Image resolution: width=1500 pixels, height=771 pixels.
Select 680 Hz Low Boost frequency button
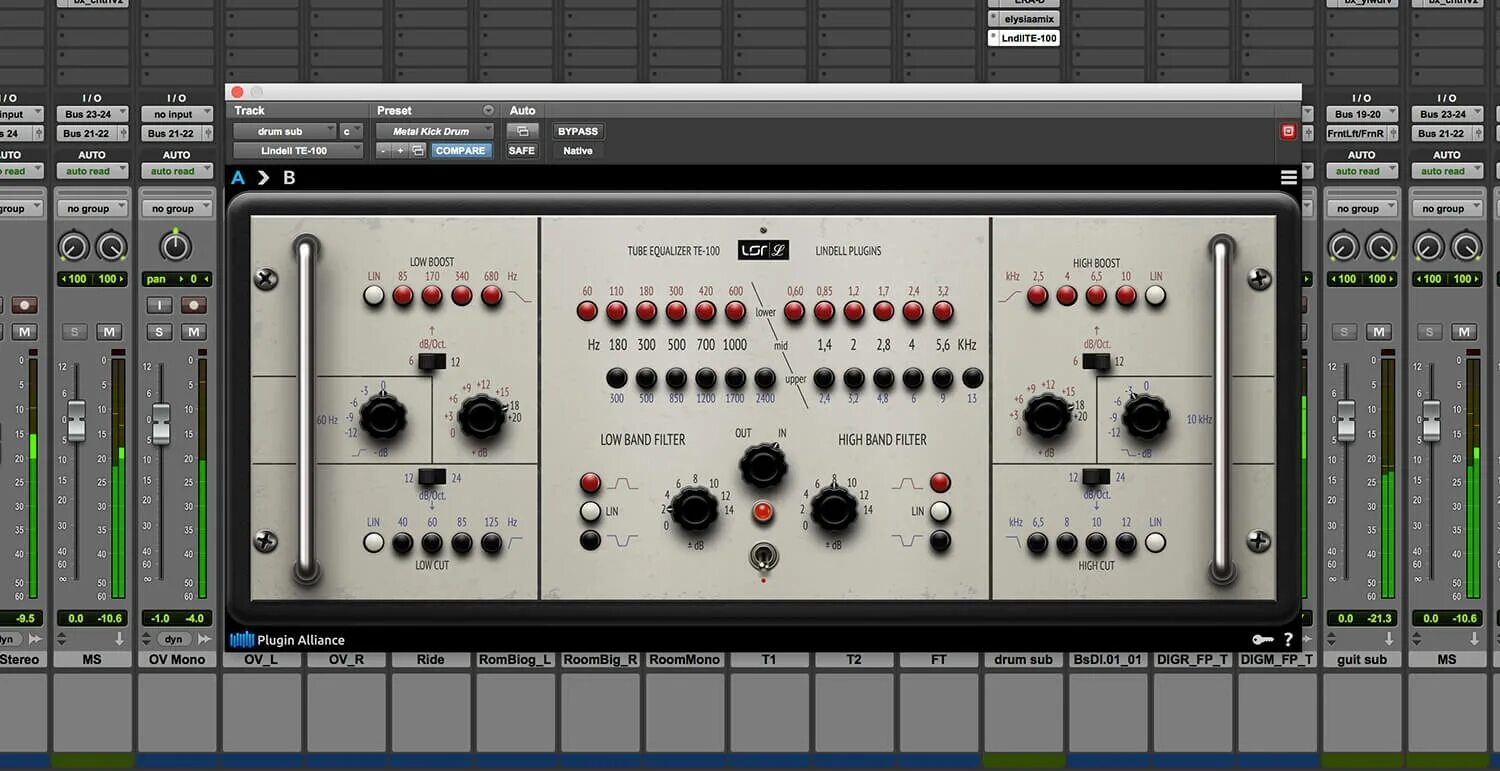coord(491,295)
